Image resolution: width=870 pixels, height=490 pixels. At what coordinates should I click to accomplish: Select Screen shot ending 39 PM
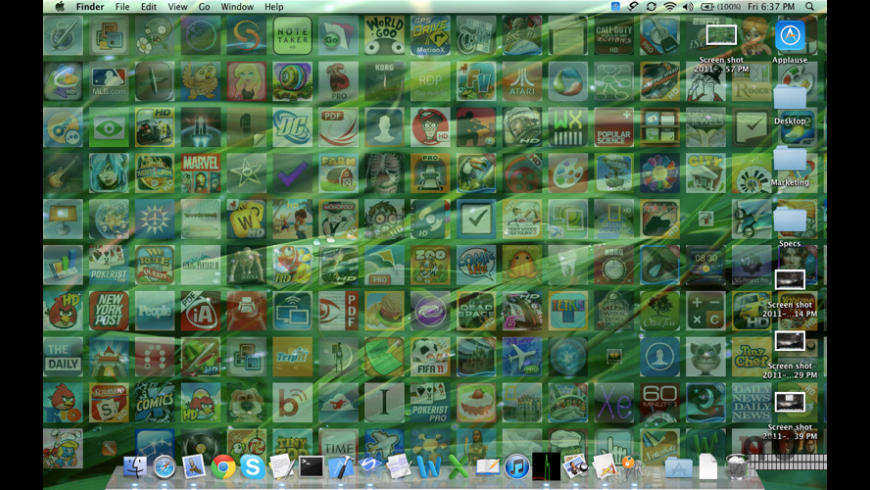pos(790,402)
